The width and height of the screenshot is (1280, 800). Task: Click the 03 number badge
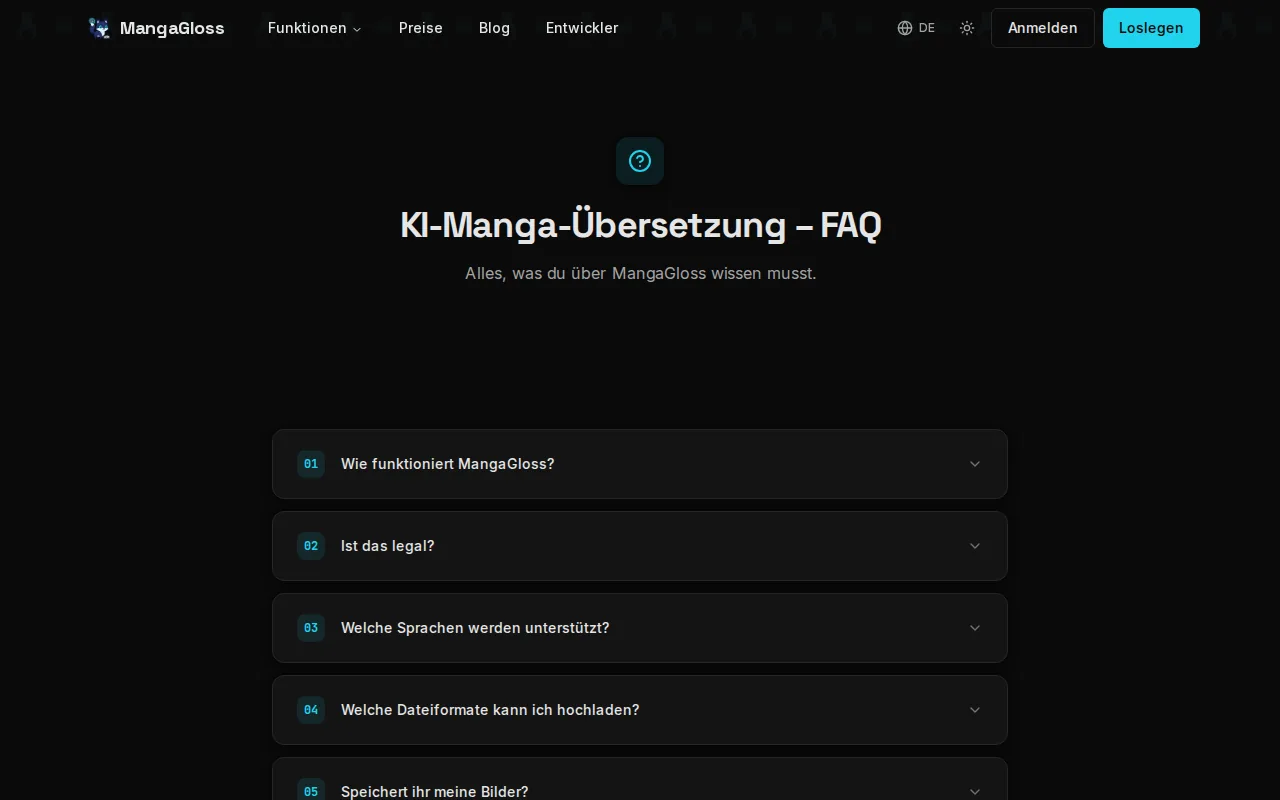(x=311, y=628)
